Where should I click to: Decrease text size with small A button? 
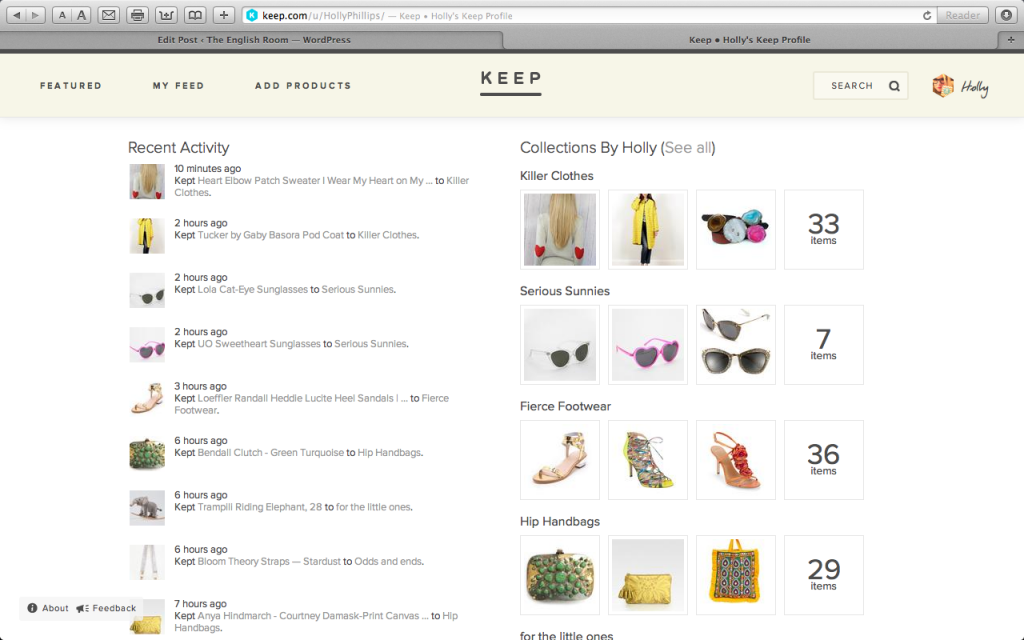(62, 15)
